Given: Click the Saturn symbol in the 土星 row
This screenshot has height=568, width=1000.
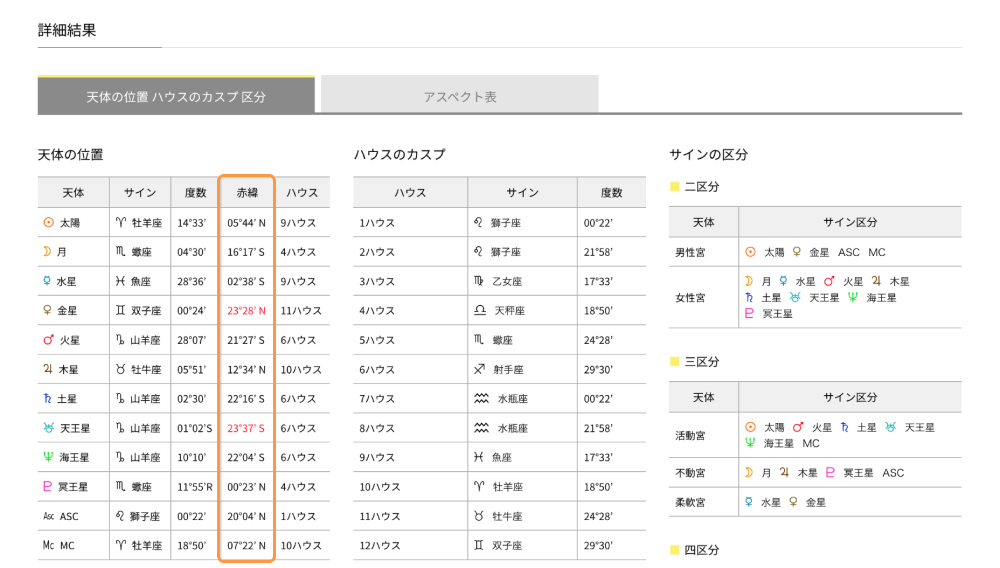Looking at the screenshot, I should [x=47, y=398].
